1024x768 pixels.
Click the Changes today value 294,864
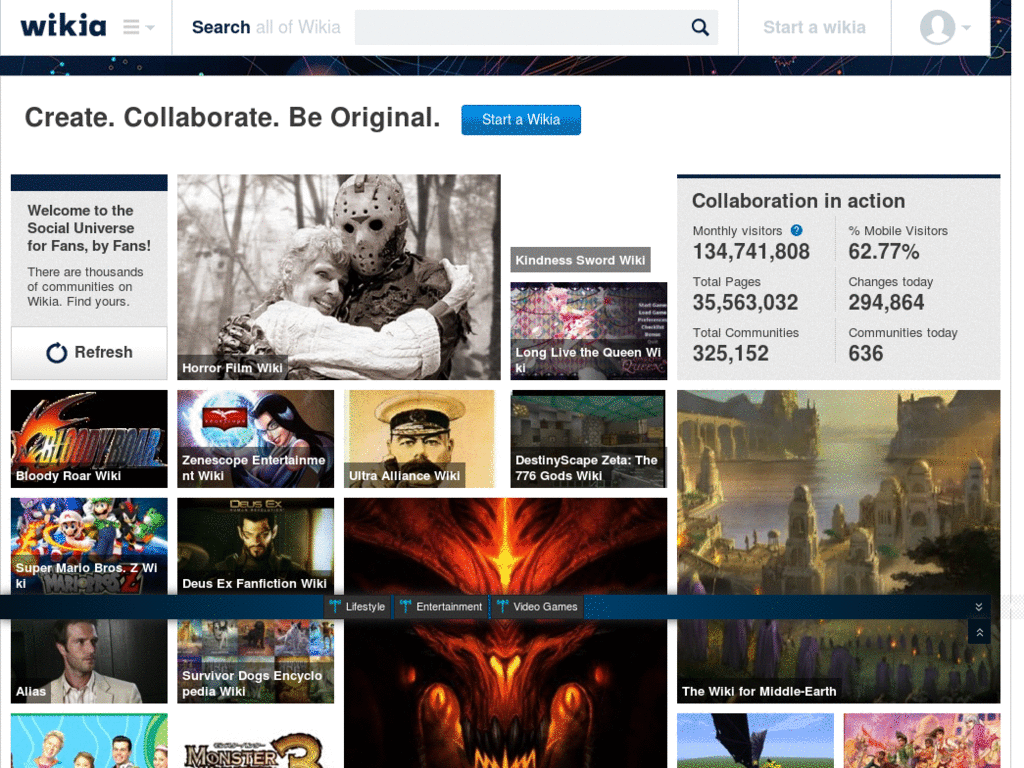tap(886, 302)
